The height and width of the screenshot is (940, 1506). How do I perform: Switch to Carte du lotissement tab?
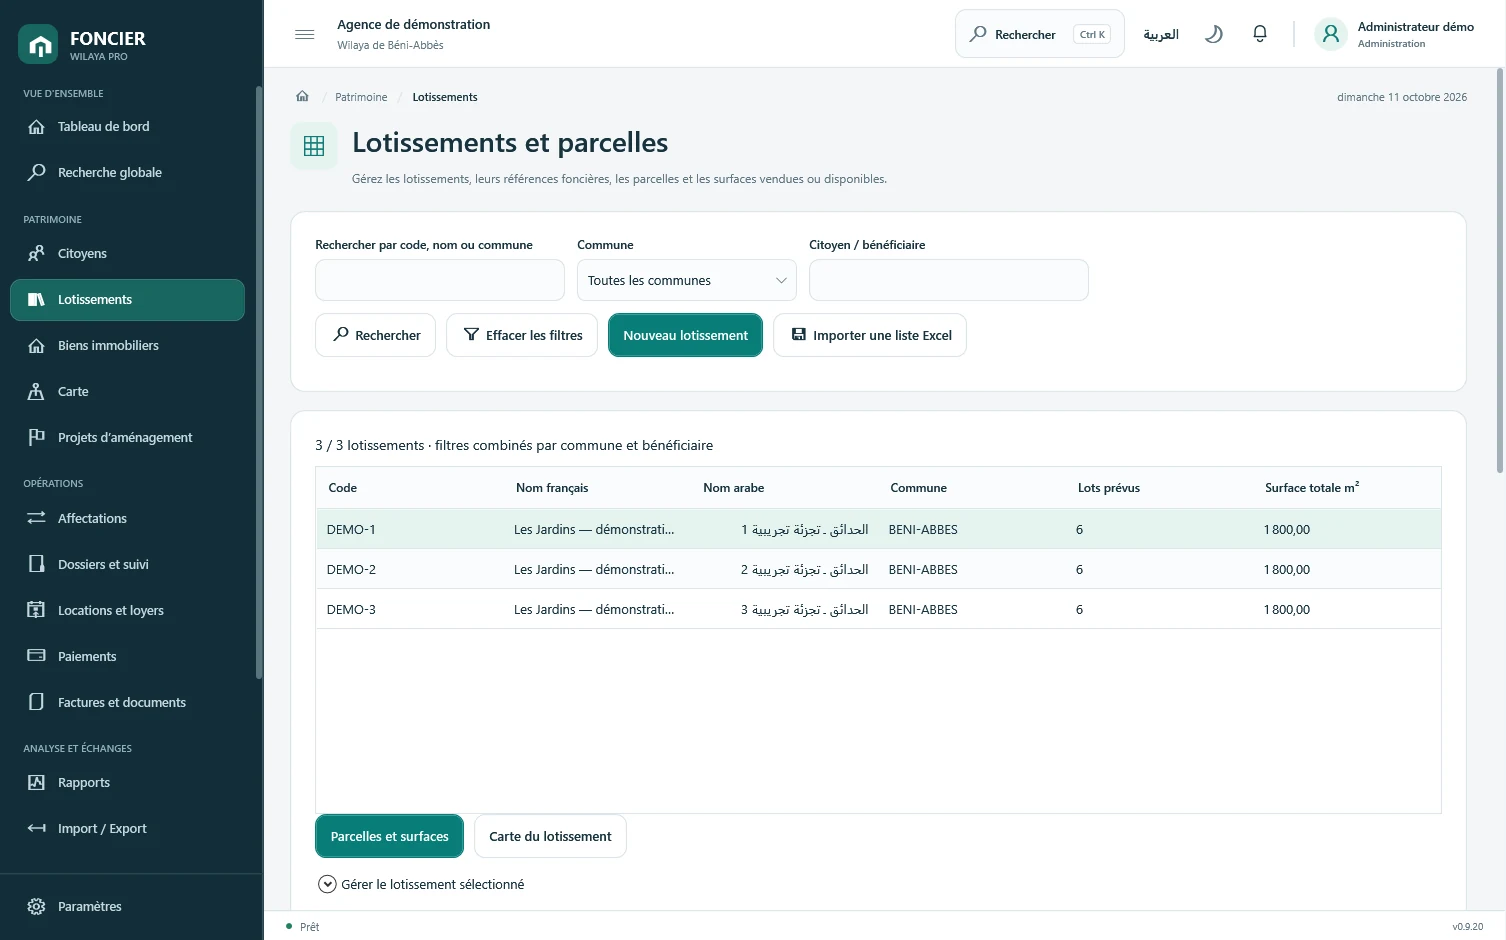pyautogui.click(x=550, y=836)
